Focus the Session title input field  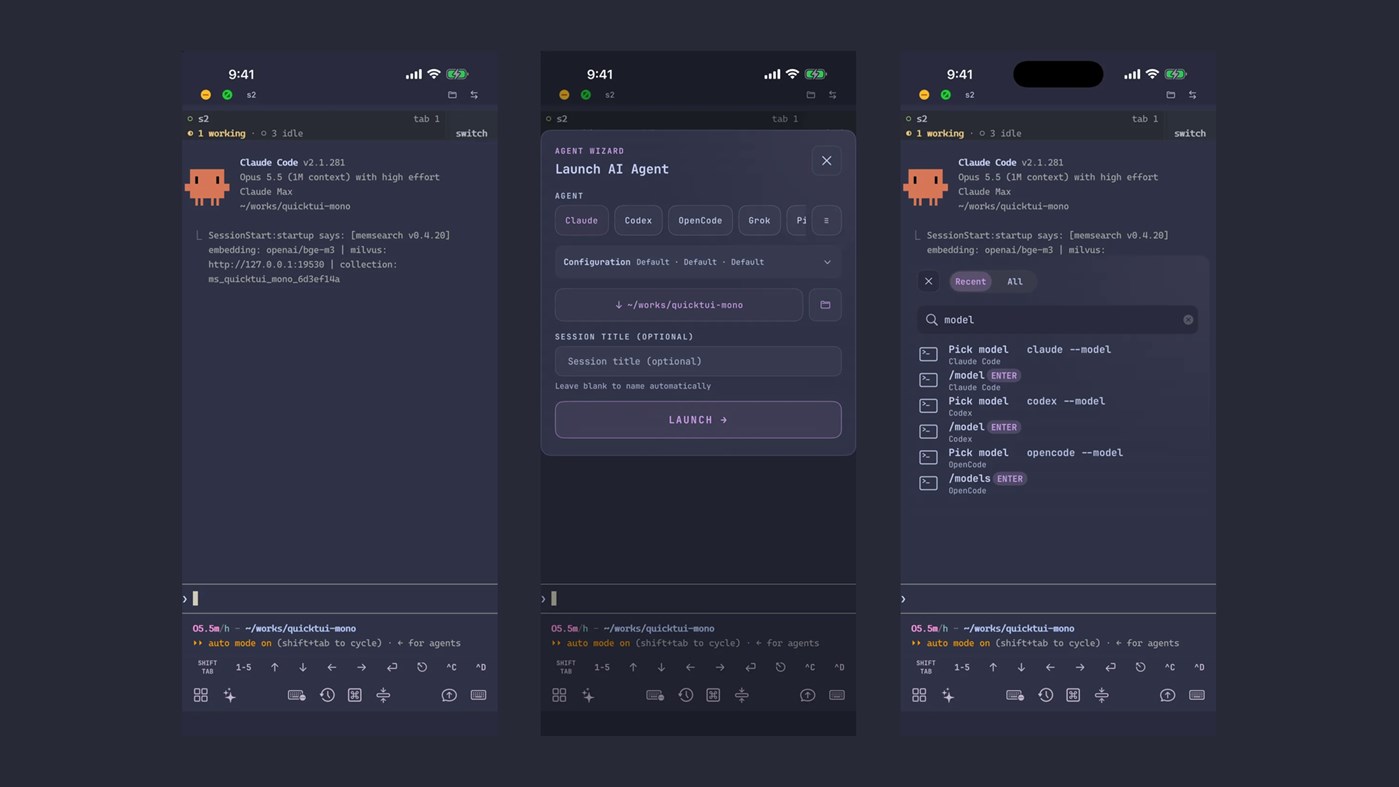698,361
